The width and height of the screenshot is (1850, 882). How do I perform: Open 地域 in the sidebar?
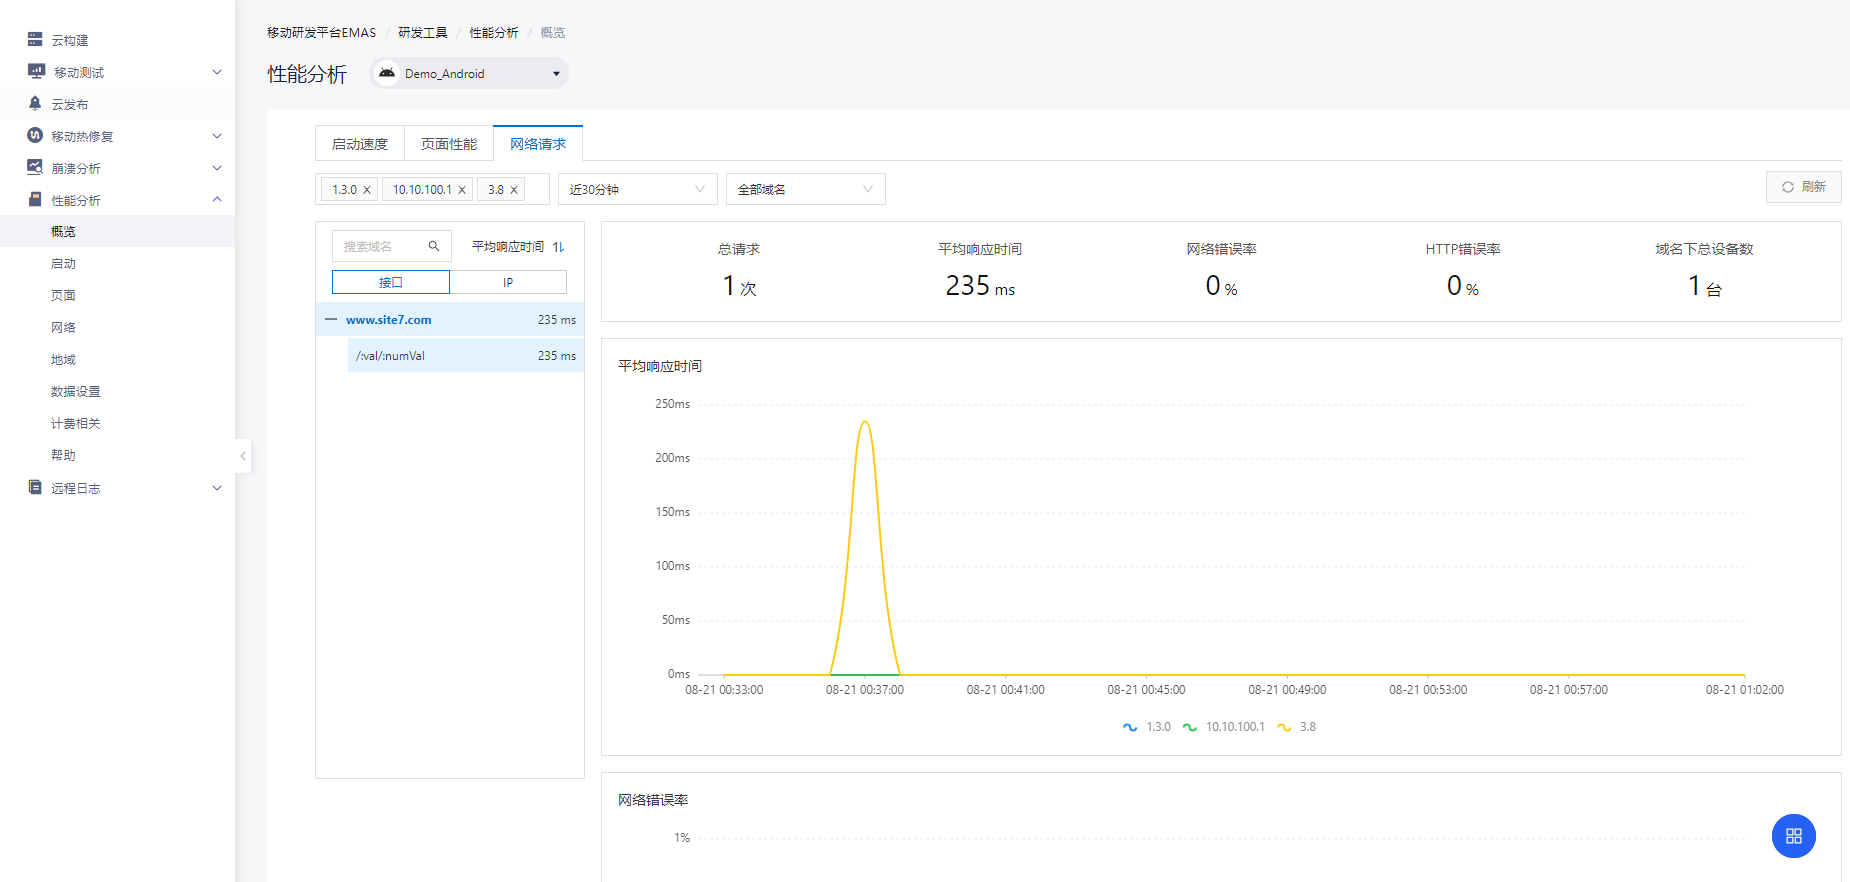[117, 359]
